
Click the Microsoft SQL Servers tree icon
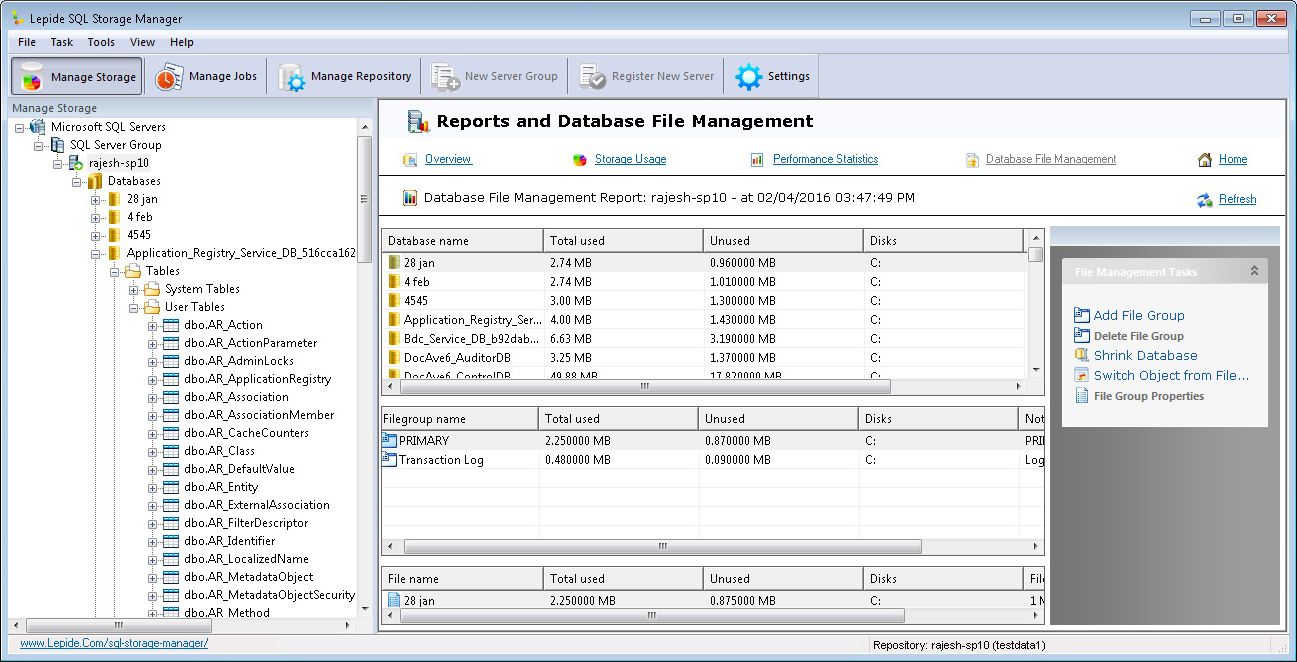(38, 127)
